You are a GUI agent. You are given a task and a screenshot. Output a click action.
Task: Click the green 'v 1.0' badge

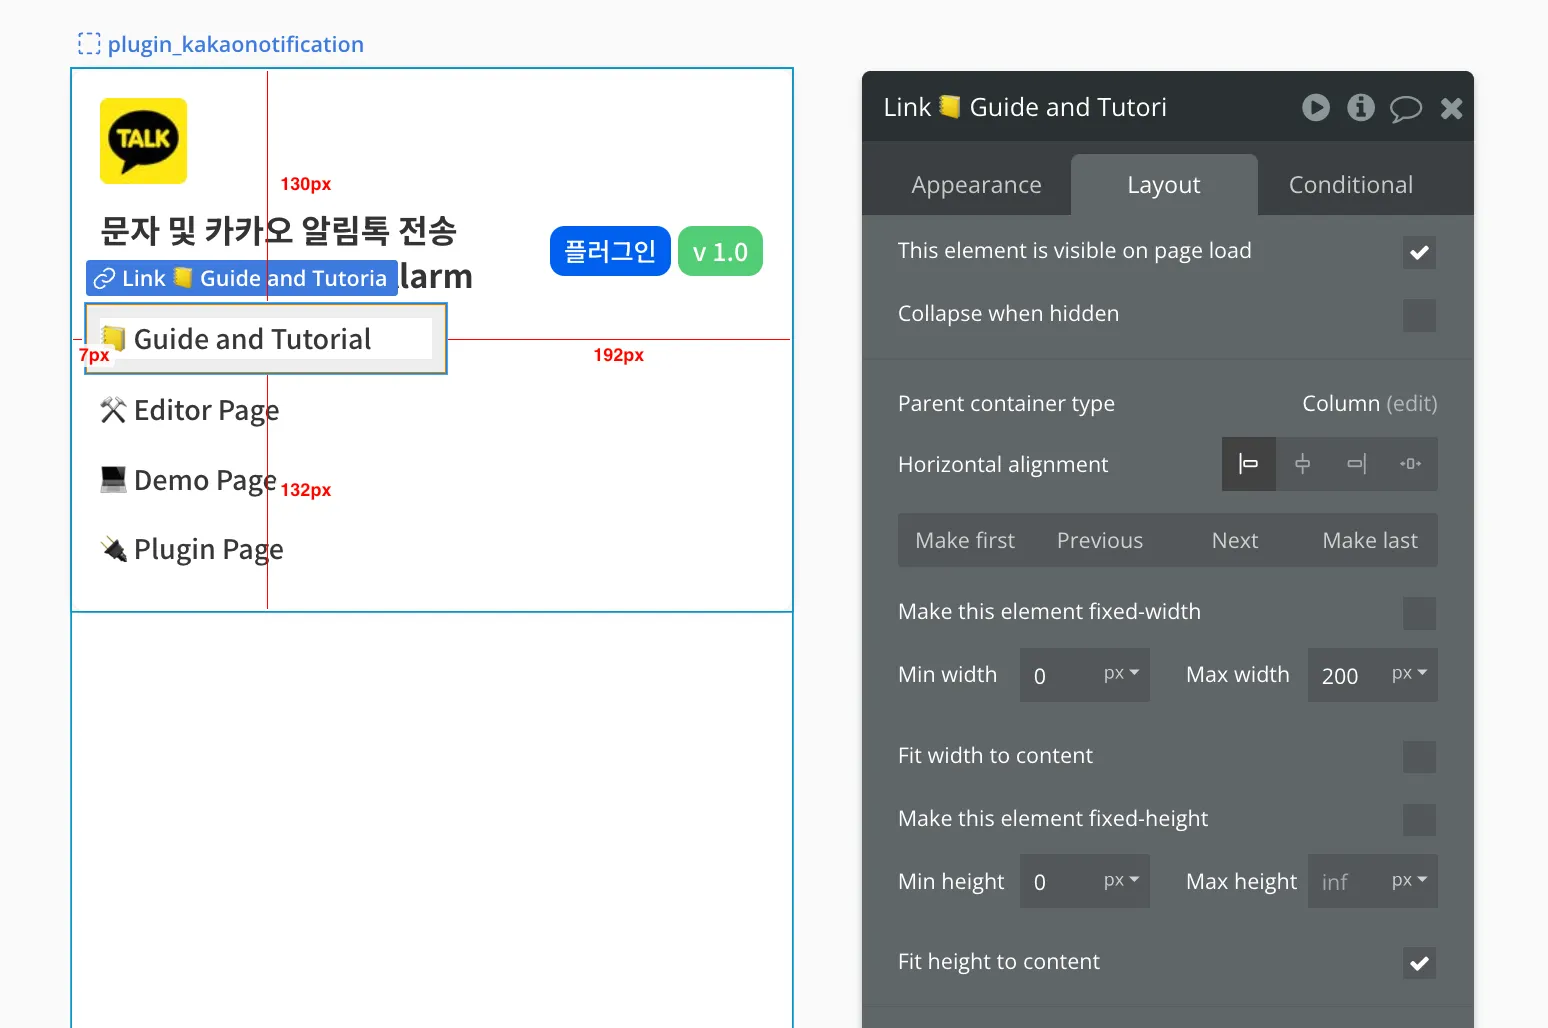pos(720,251)
